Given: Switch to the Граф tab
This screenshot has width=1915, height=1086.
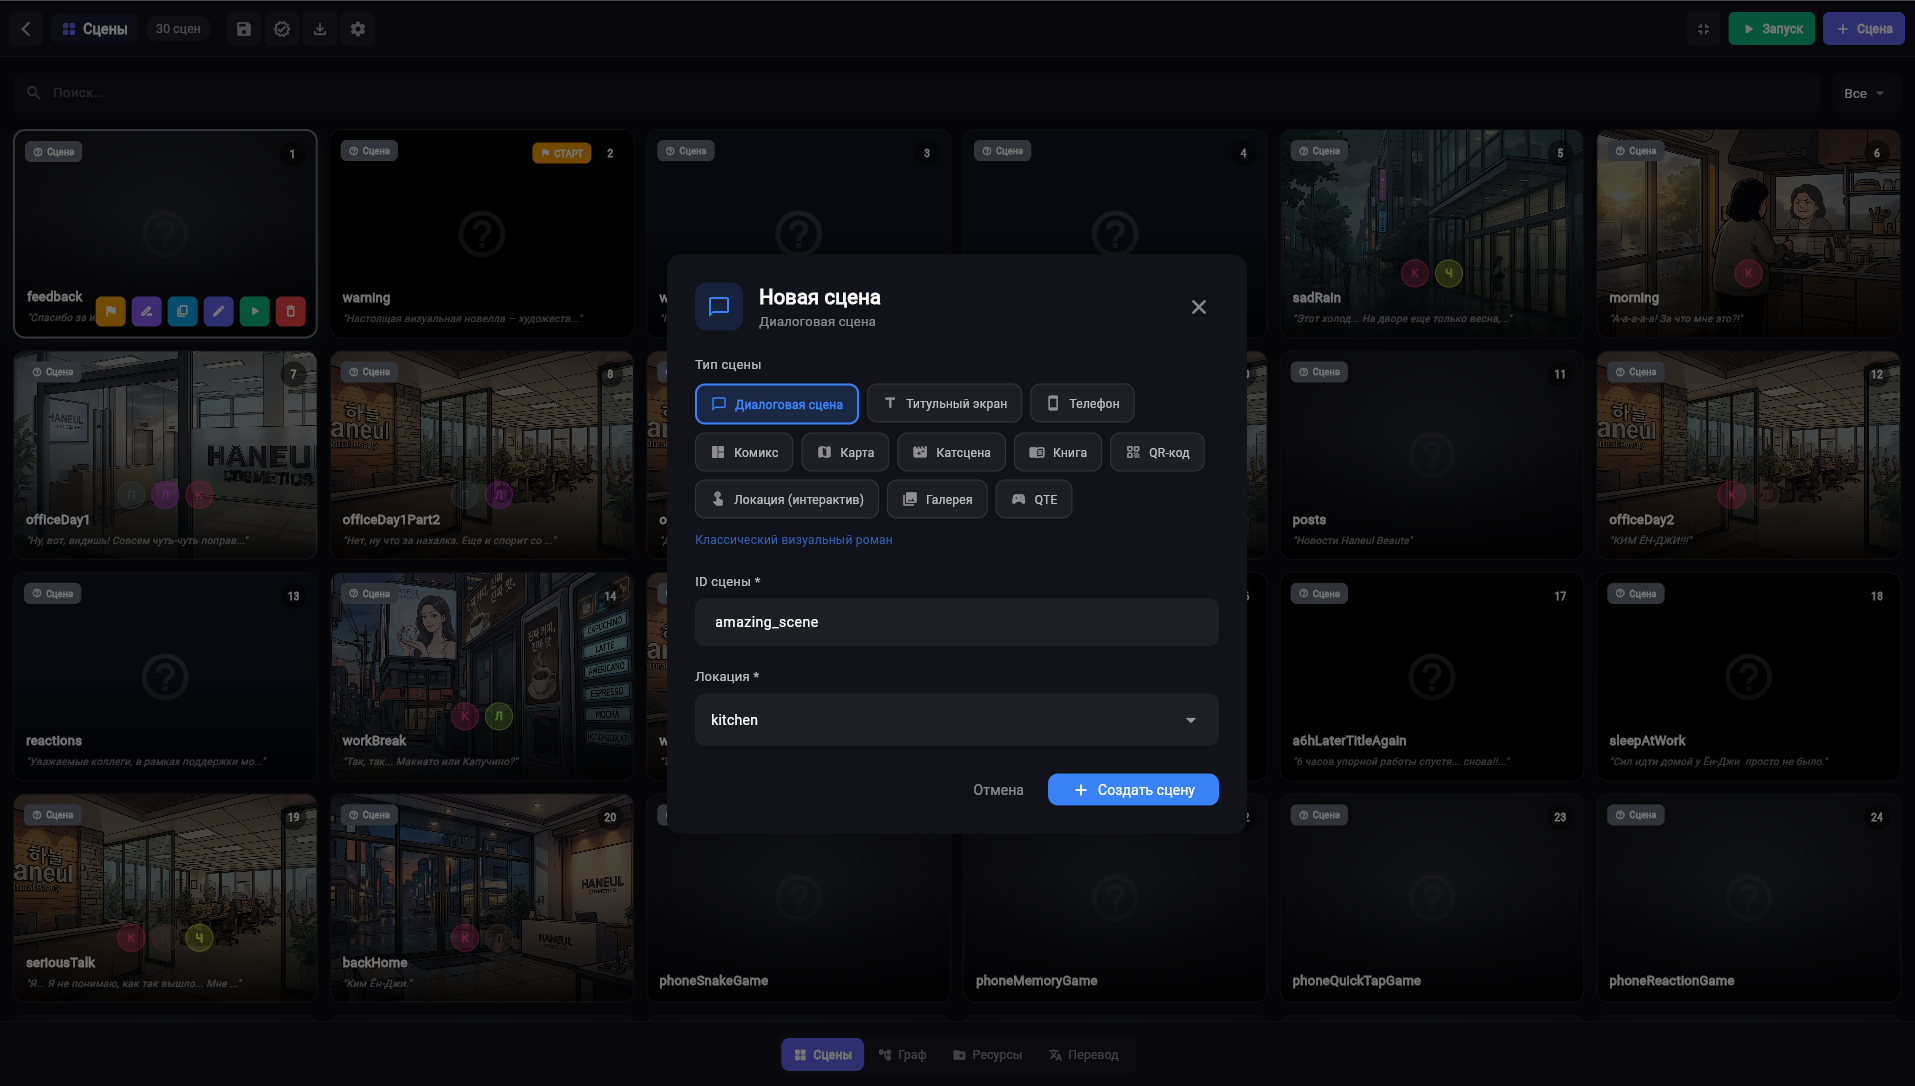Looking at the screenshot, I should pyautogui.click(x=902, y=1054).
